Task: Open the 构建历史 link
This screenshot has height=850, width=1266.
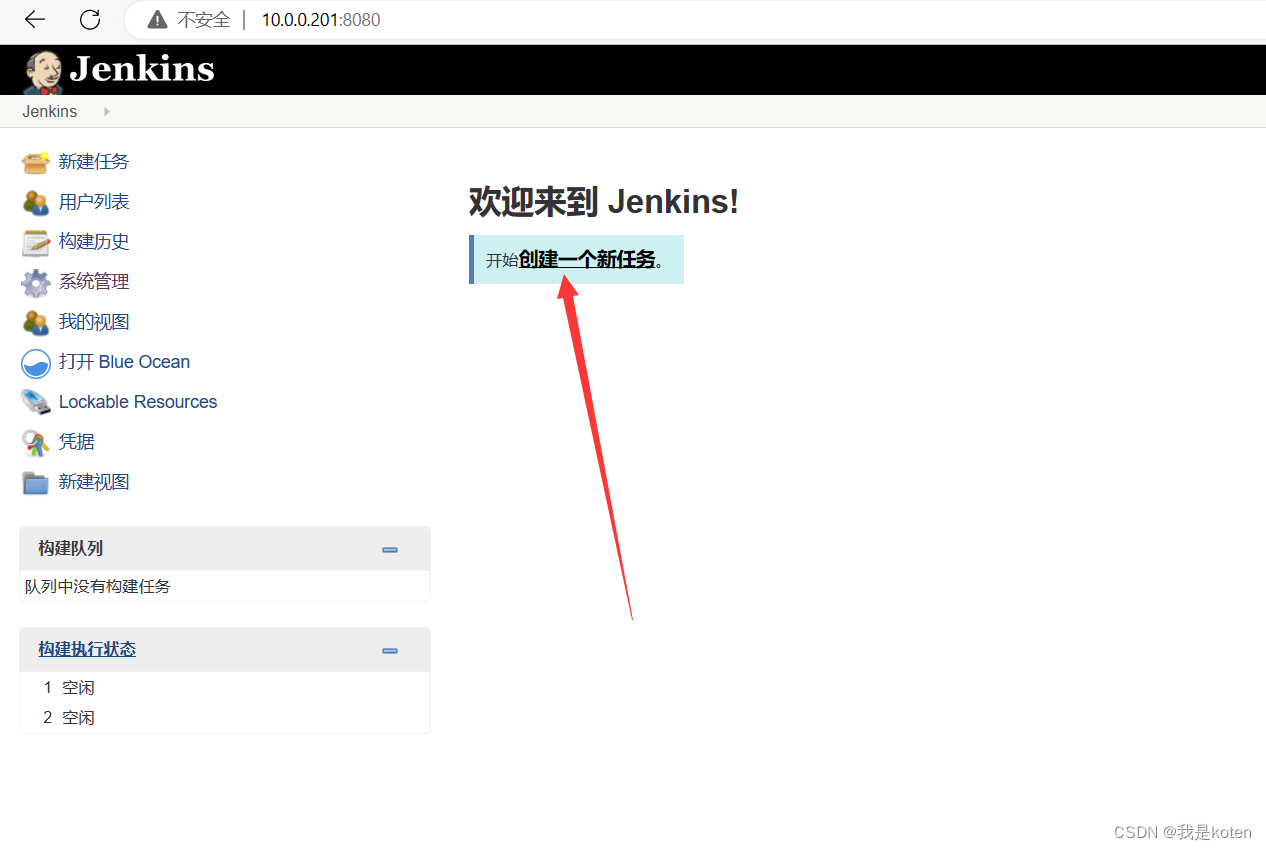Action: (94, 242)
